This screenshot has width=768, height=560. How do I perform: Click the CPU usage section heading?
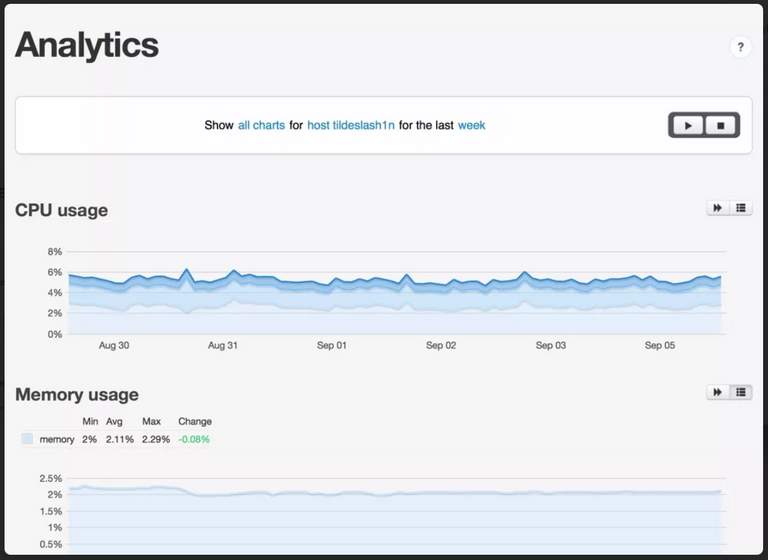click(x=61, y=210)
